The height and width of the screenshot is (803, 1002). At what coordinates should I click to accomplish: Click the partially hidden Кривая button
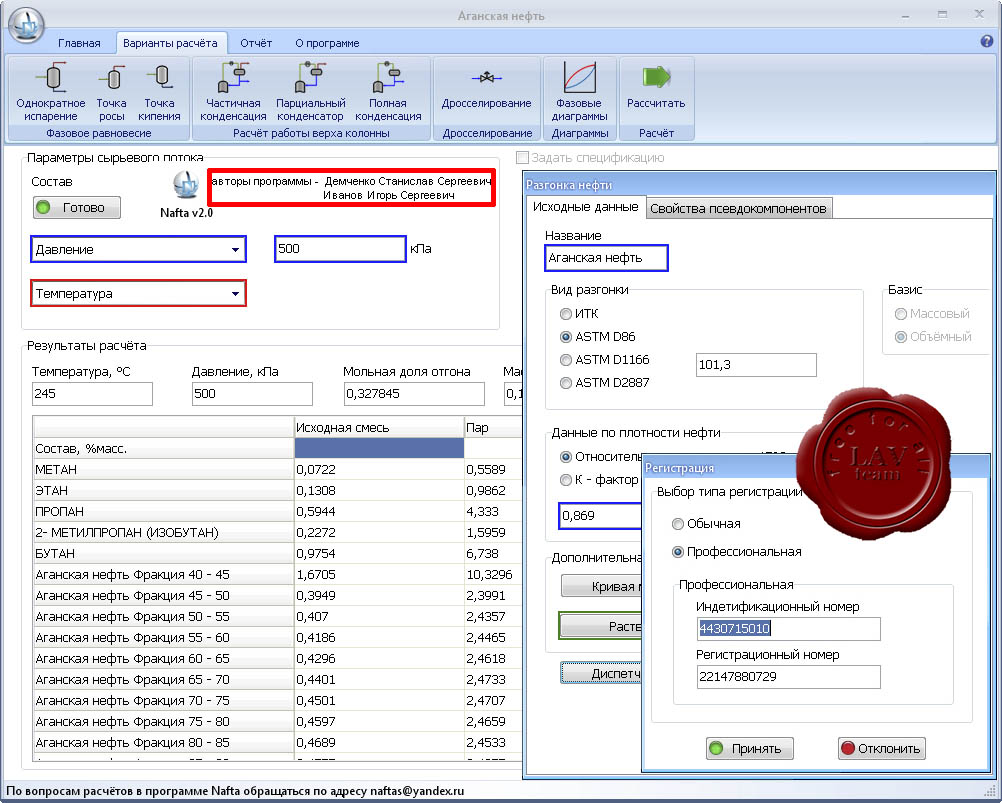click(x=601, y=586)
